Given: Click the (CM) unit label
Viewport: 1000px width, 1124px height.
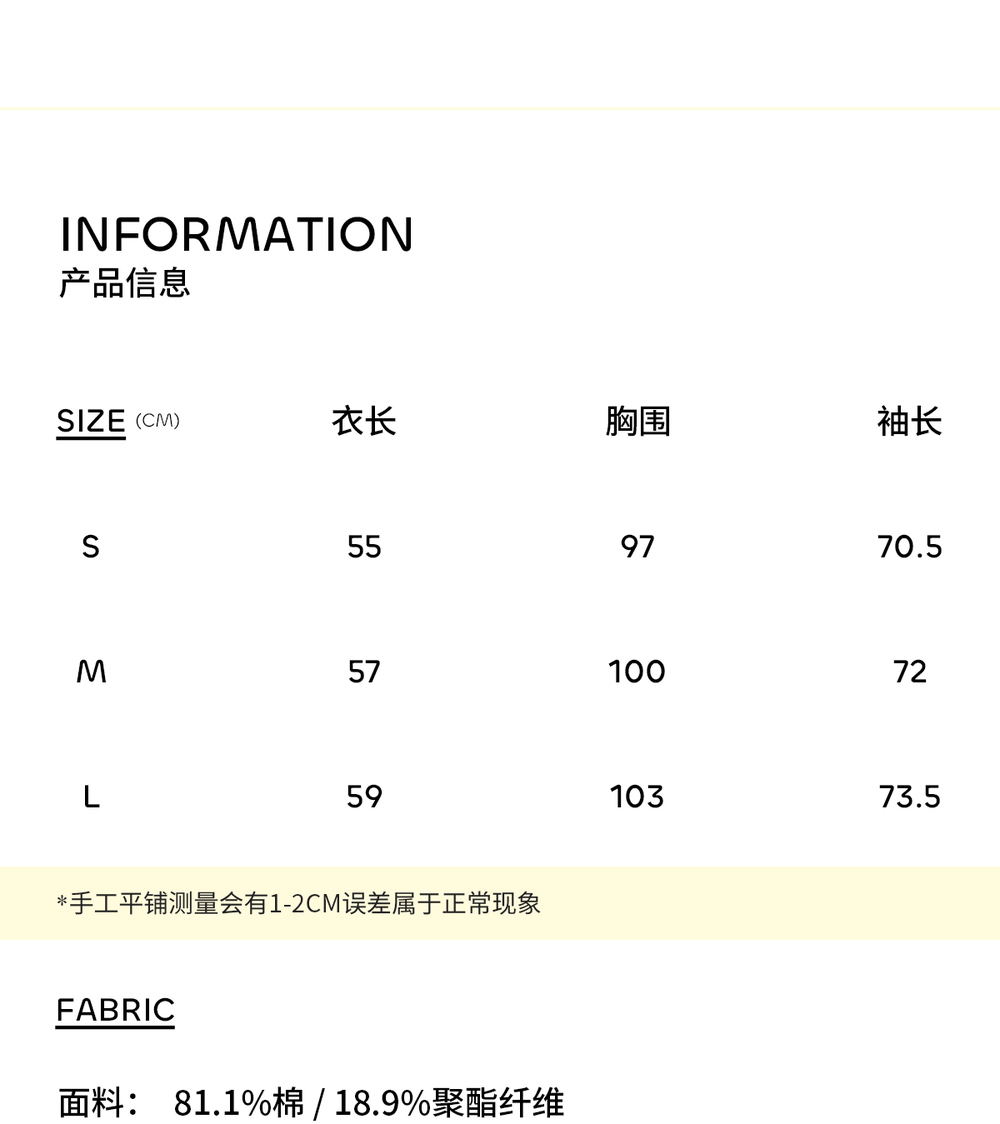Looking at the screenshot, I should click(157, 420).
